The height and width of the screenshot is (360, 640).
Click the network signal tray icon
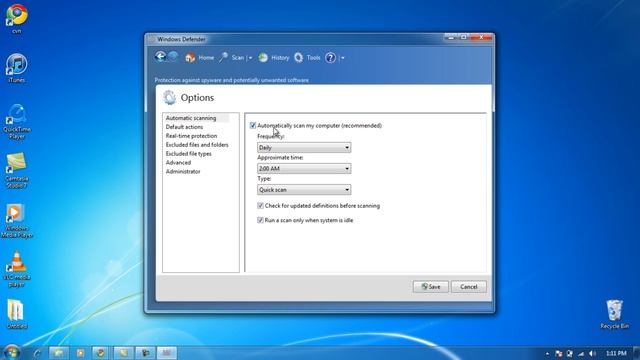click(x=581, y=353)
